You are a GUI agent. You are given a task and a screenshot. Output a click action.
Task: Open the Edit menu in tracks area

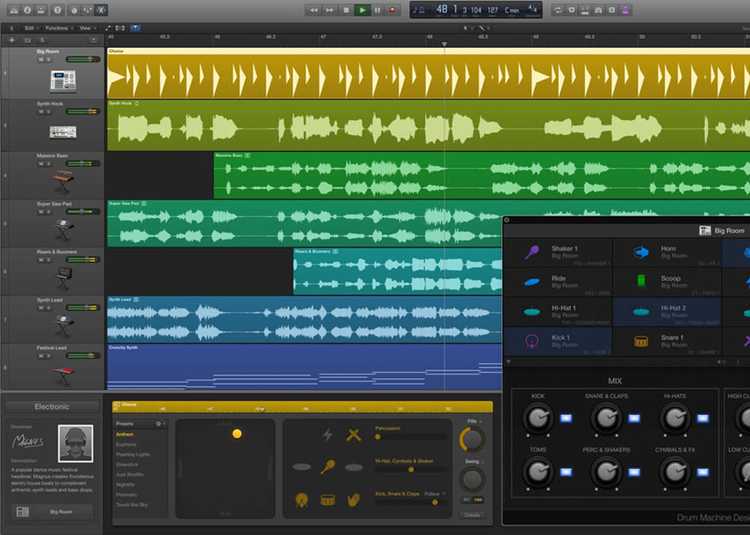(x=29, y=28)
